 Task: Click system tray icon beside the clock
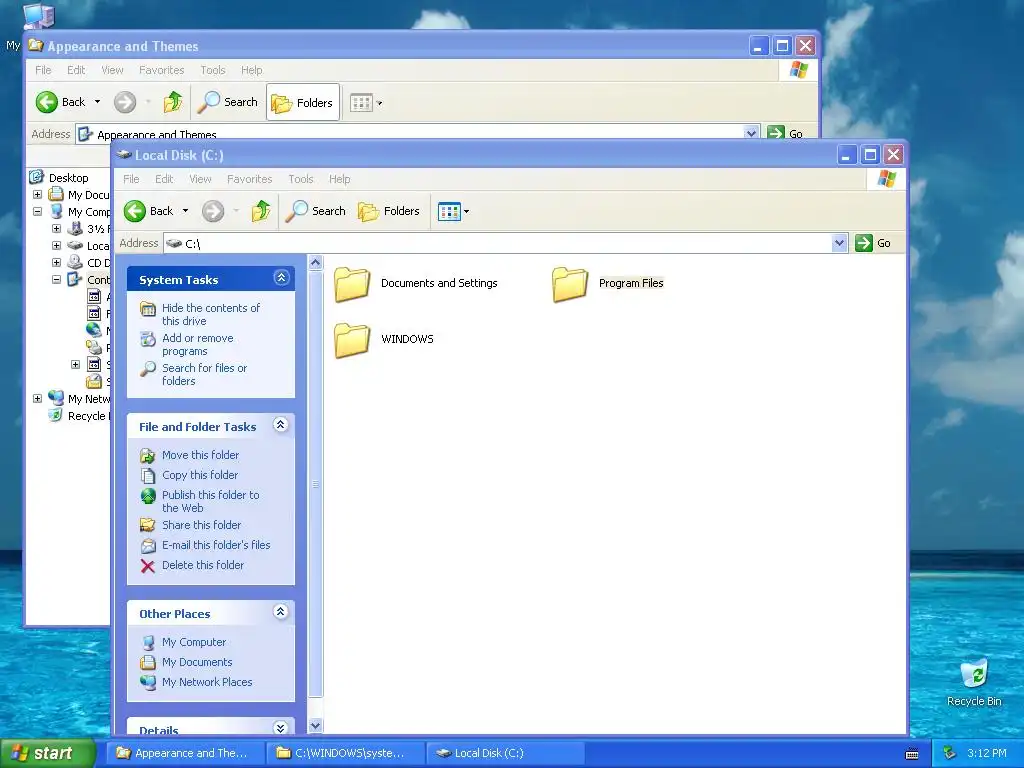click(x=950, y=753)
